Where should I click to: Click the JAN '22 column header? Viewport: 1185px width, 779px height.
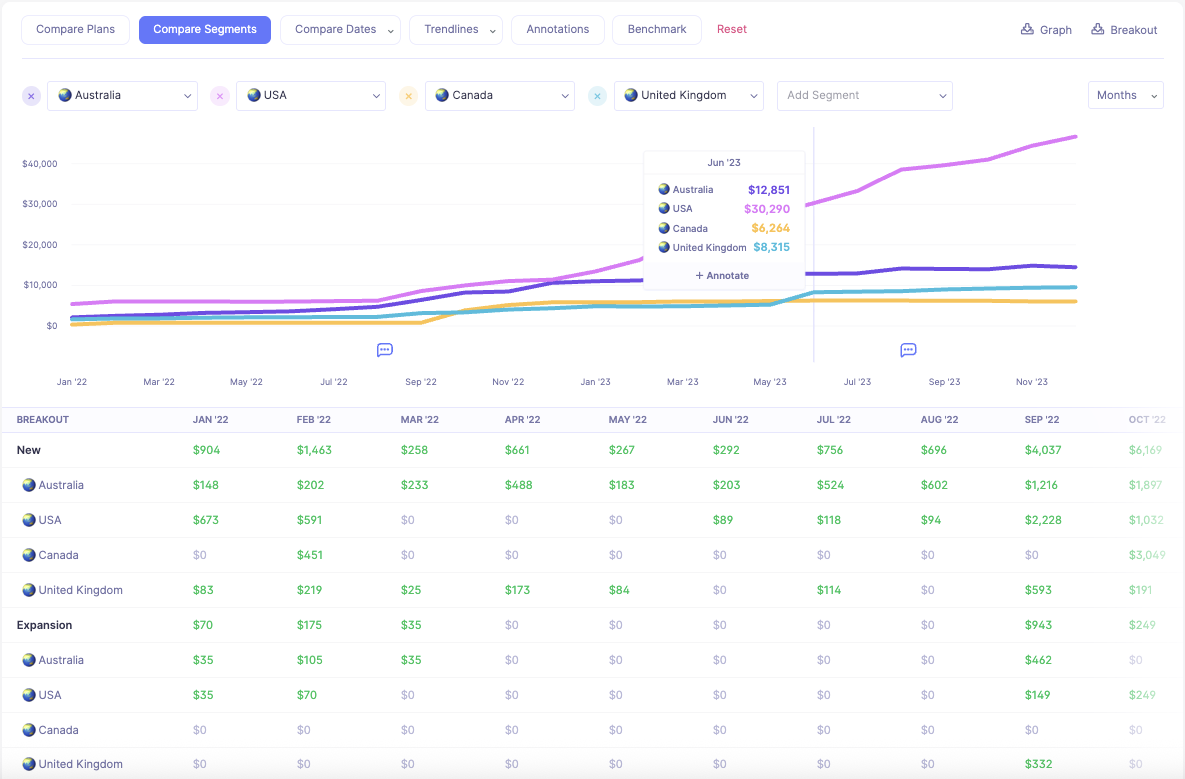(210, 419)
